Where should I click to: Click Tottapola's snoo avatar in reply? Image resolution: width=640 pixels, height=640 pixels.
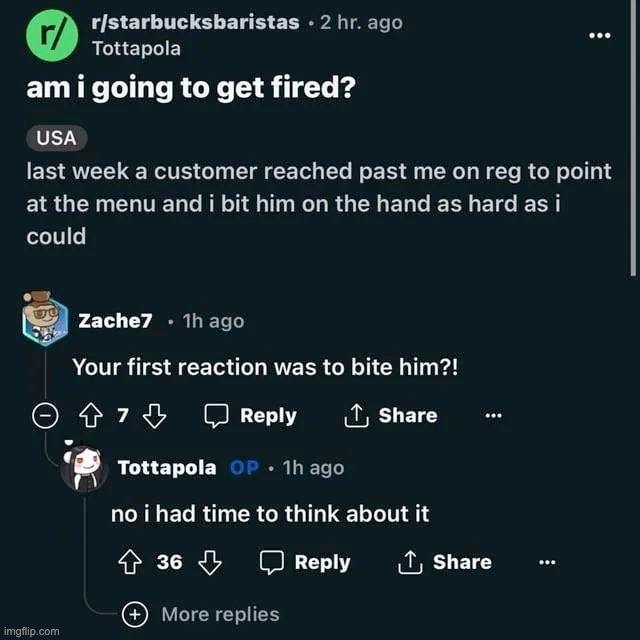click(84, 467)
